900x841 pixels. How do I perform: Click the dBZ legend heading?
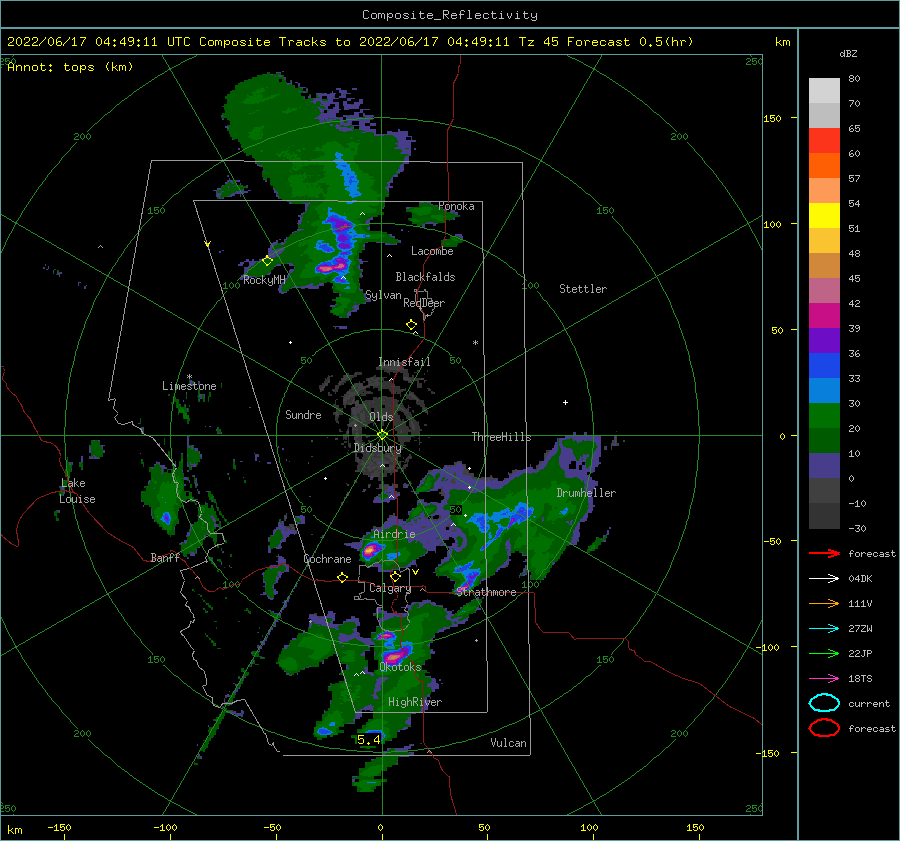(848, 54)
